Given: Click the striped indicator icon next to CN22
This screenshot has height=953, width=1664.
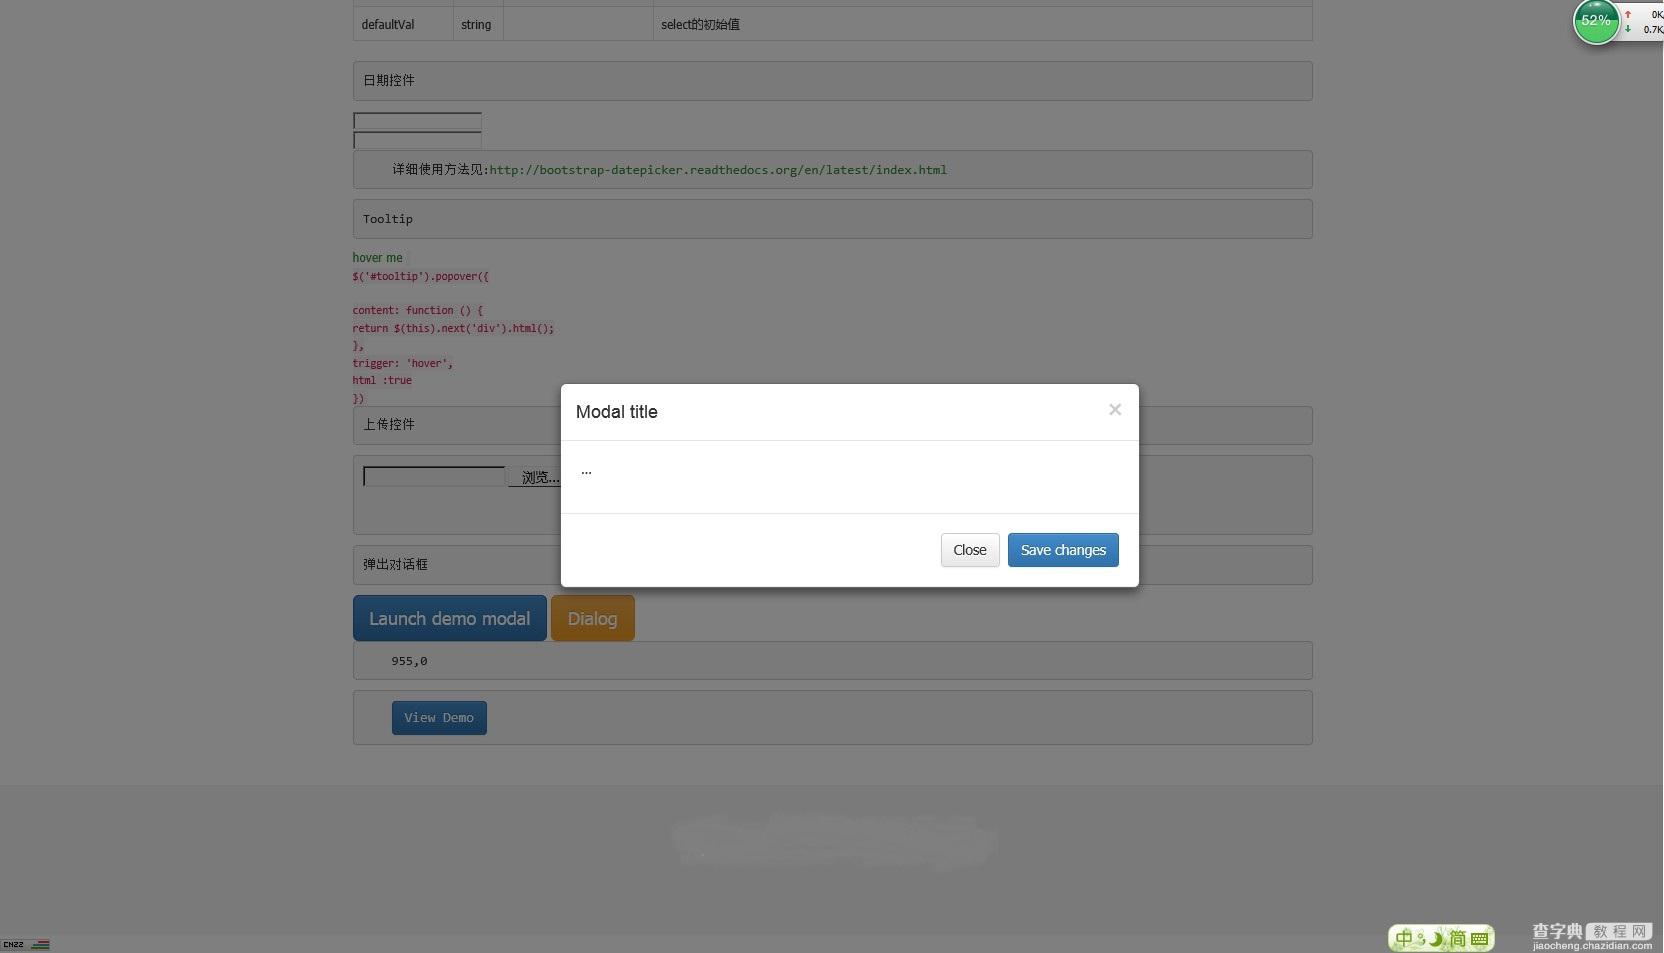Looking at the screenshot, I should [40, 944].
